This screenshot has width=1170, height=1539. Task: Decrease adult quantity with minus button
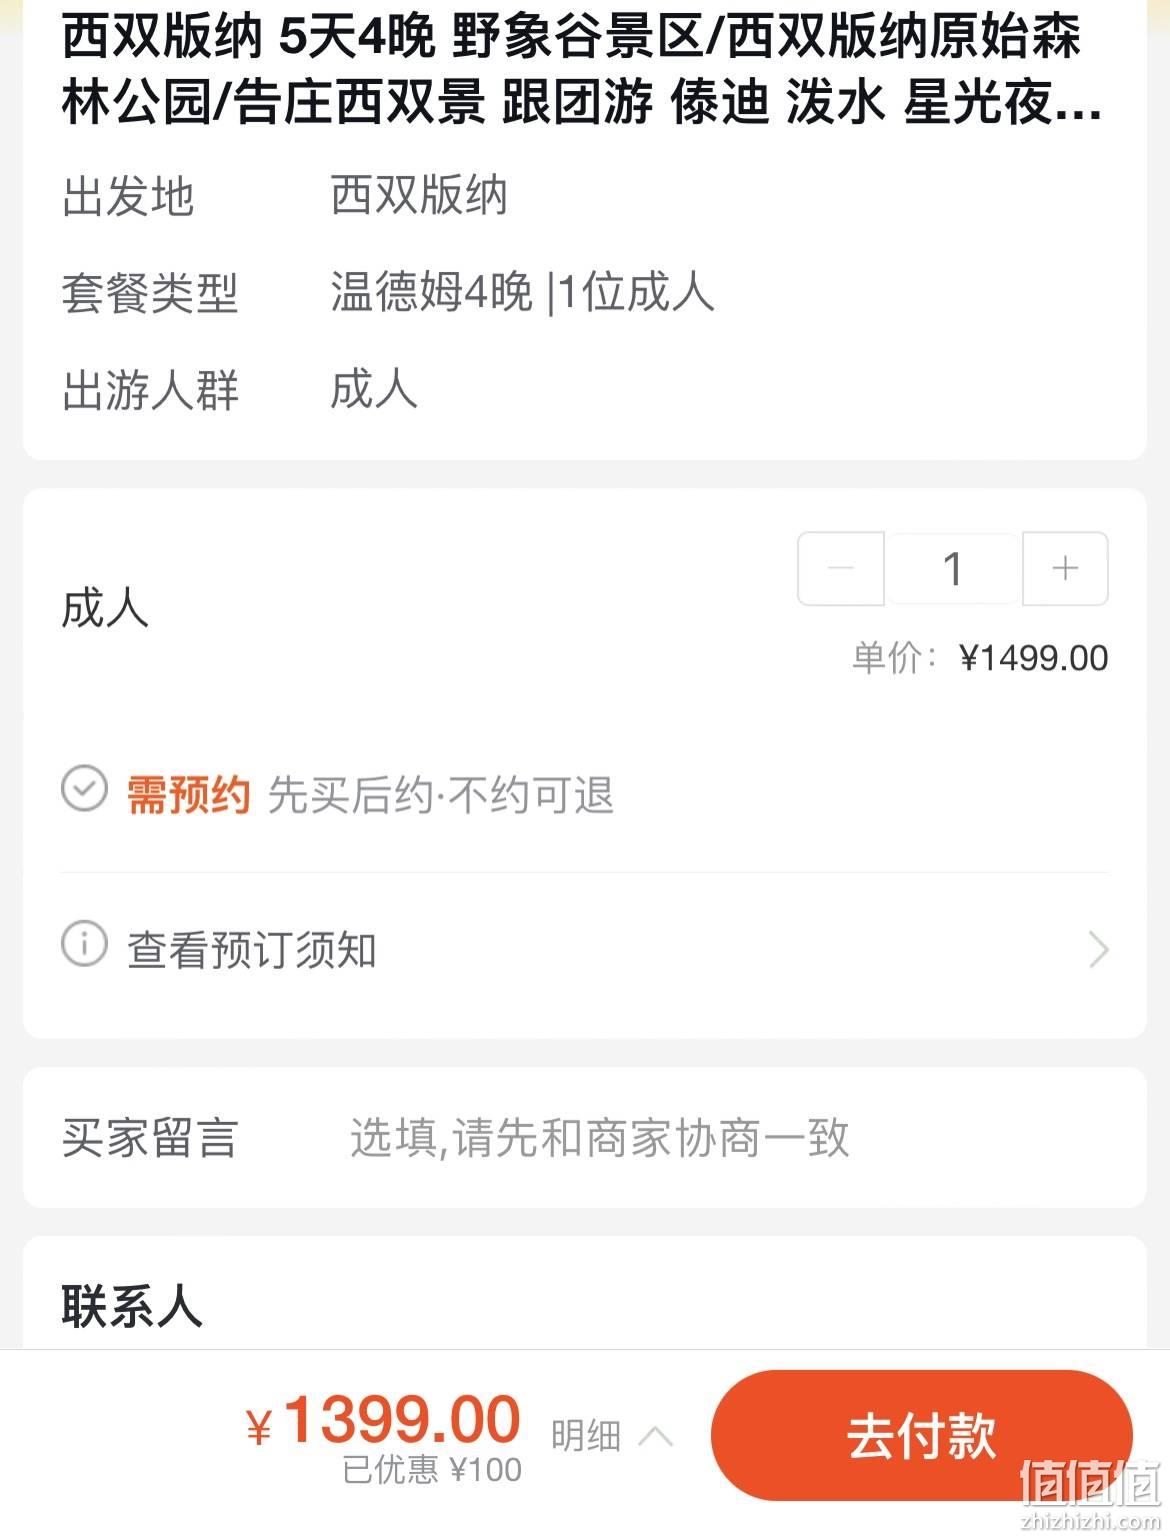(x=841, y=569)
